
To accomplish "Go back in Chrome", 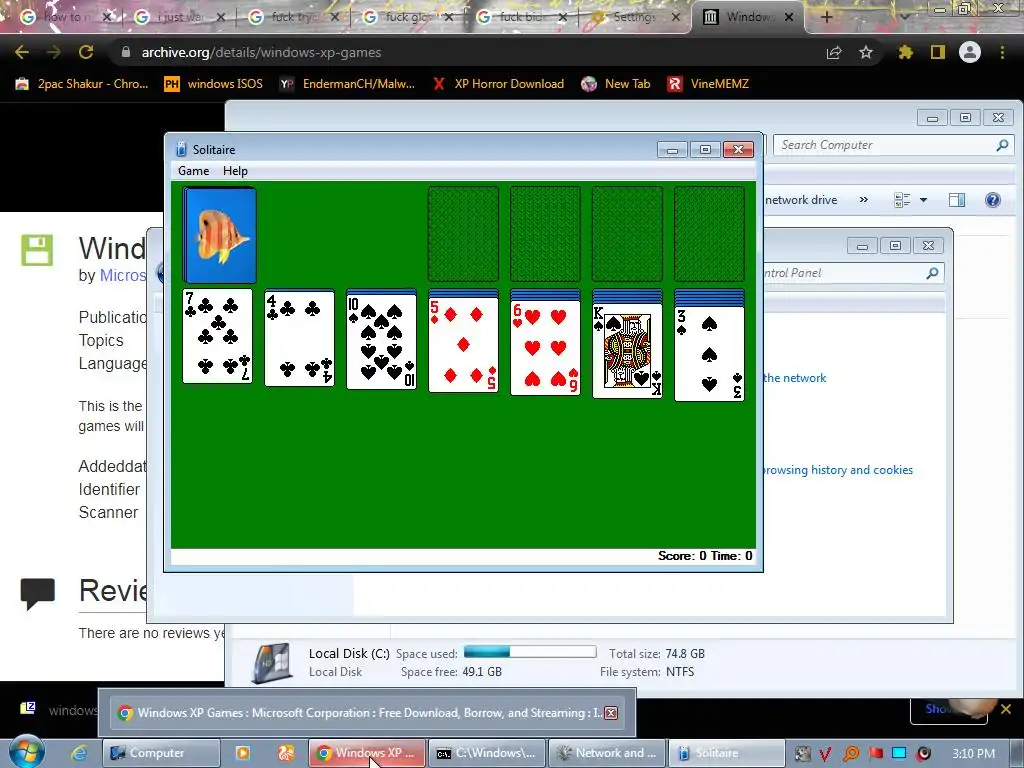I will (x=22, y=52).
